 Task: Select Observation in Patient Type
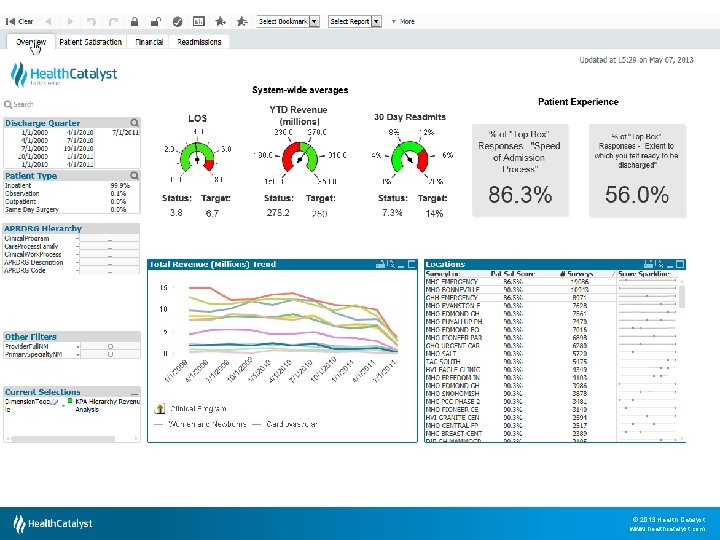click(71, 193)
